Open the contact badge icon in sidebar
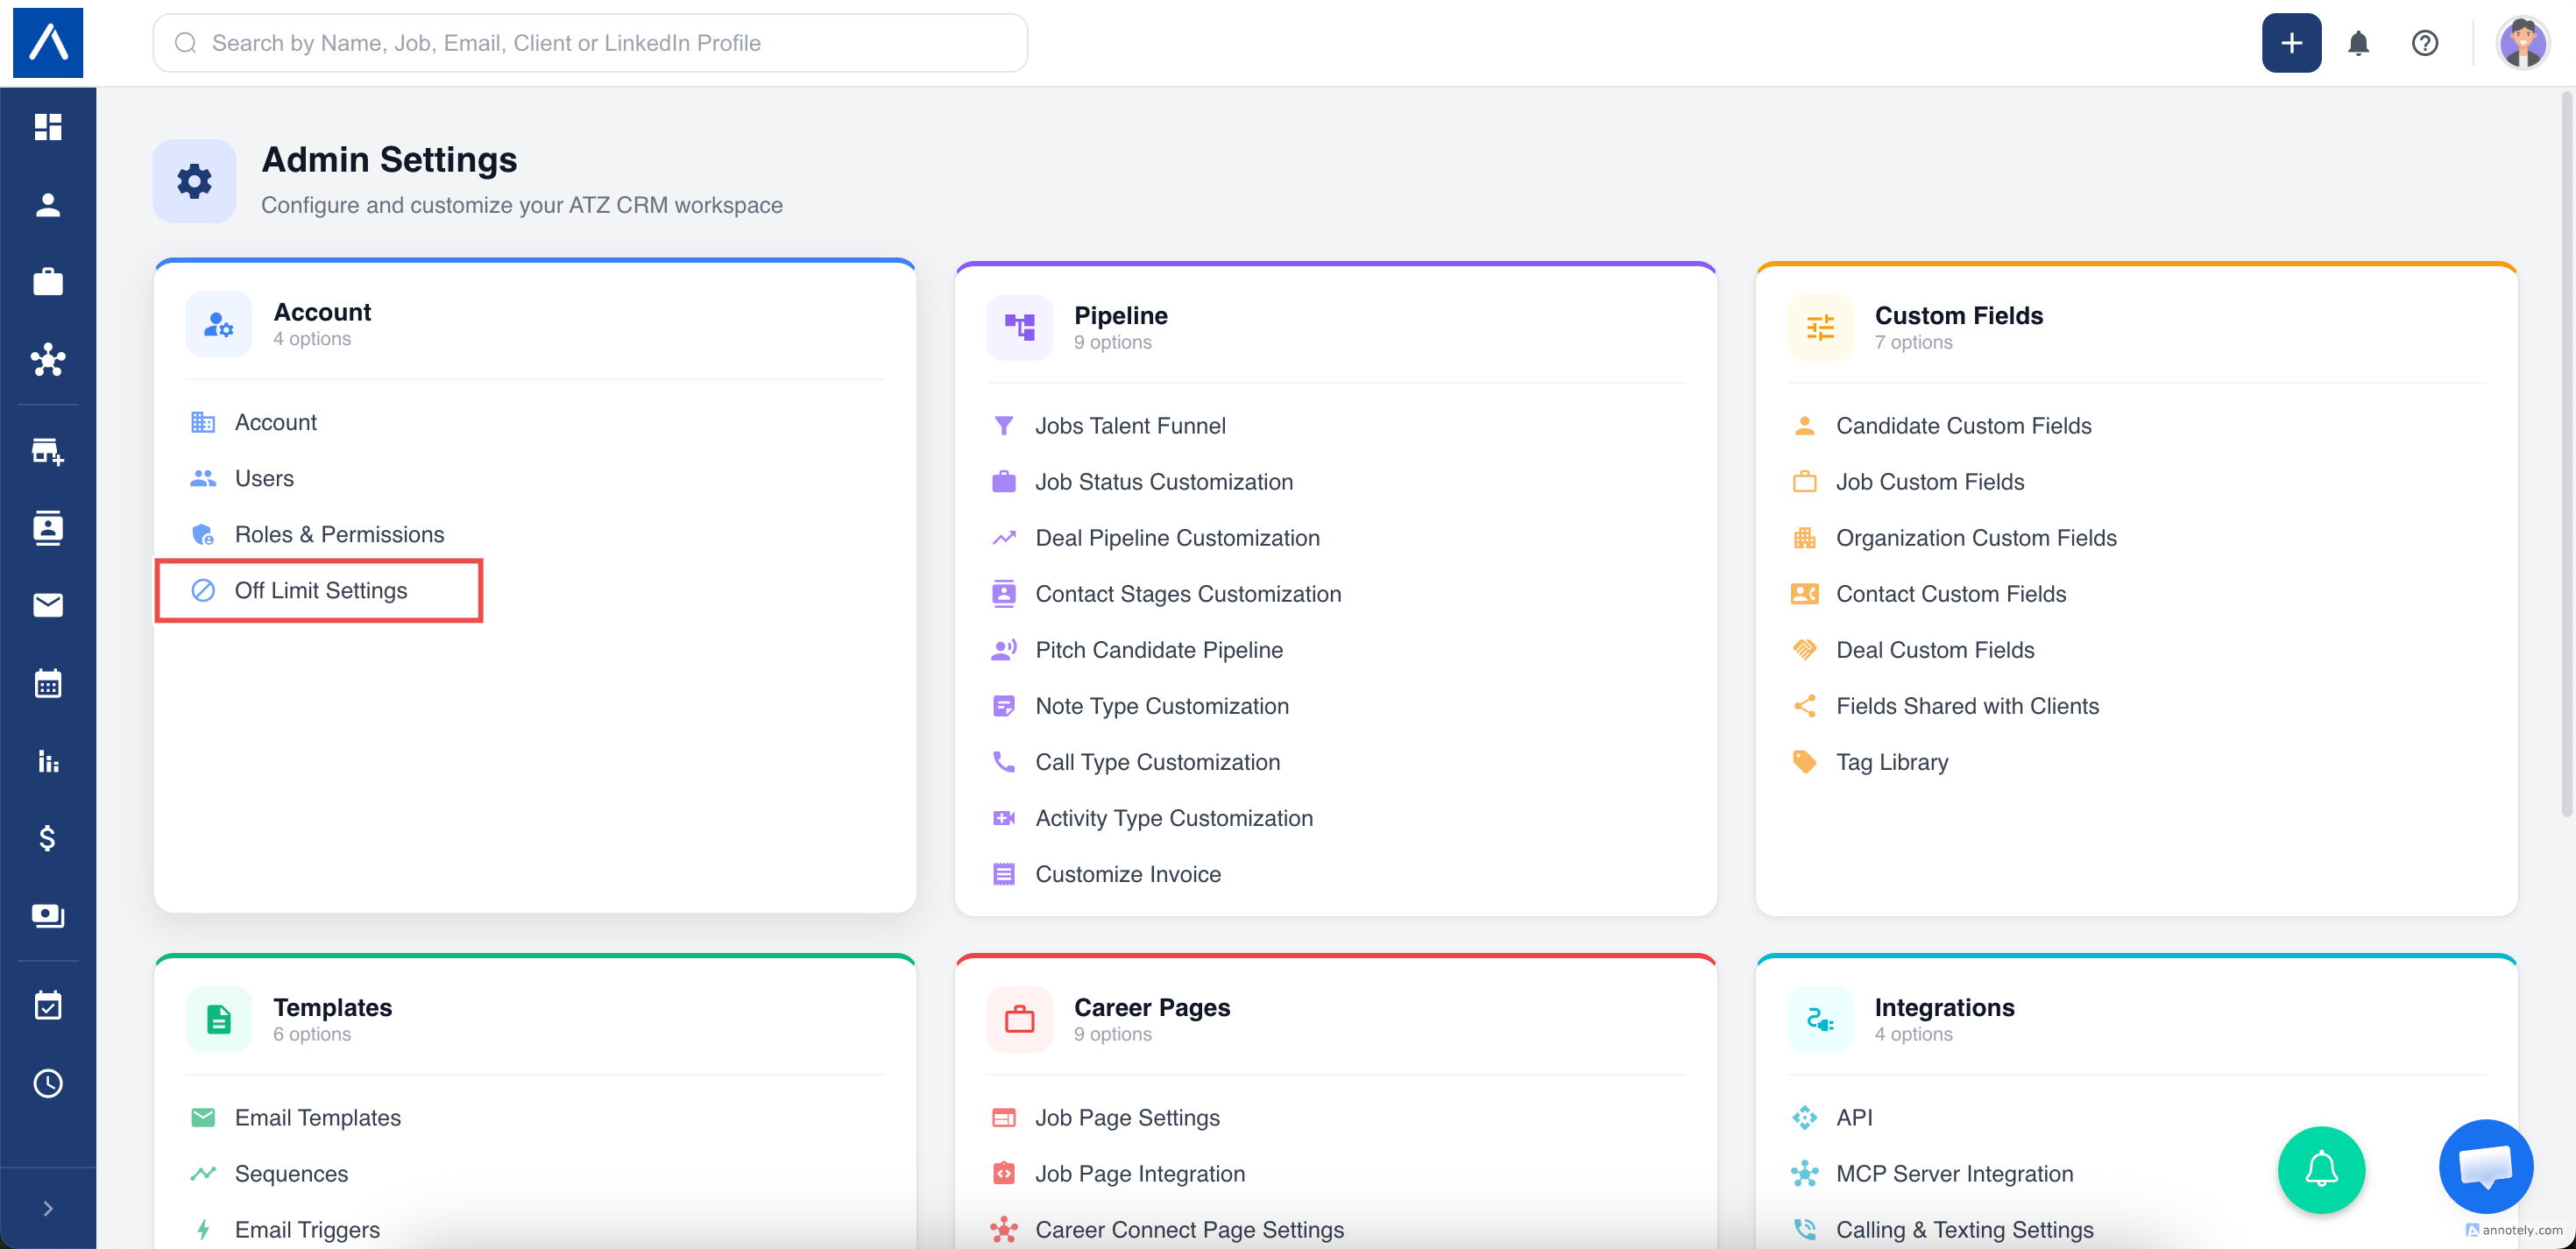 [48, 528]
